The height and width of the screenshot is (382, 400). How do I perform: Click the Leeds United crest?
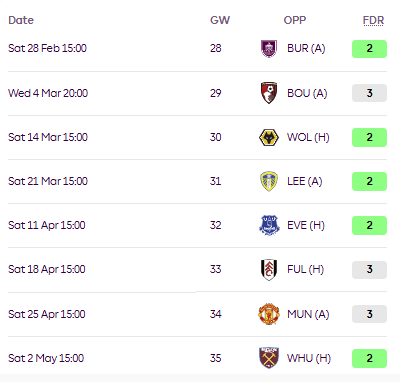tap(269, 181)
